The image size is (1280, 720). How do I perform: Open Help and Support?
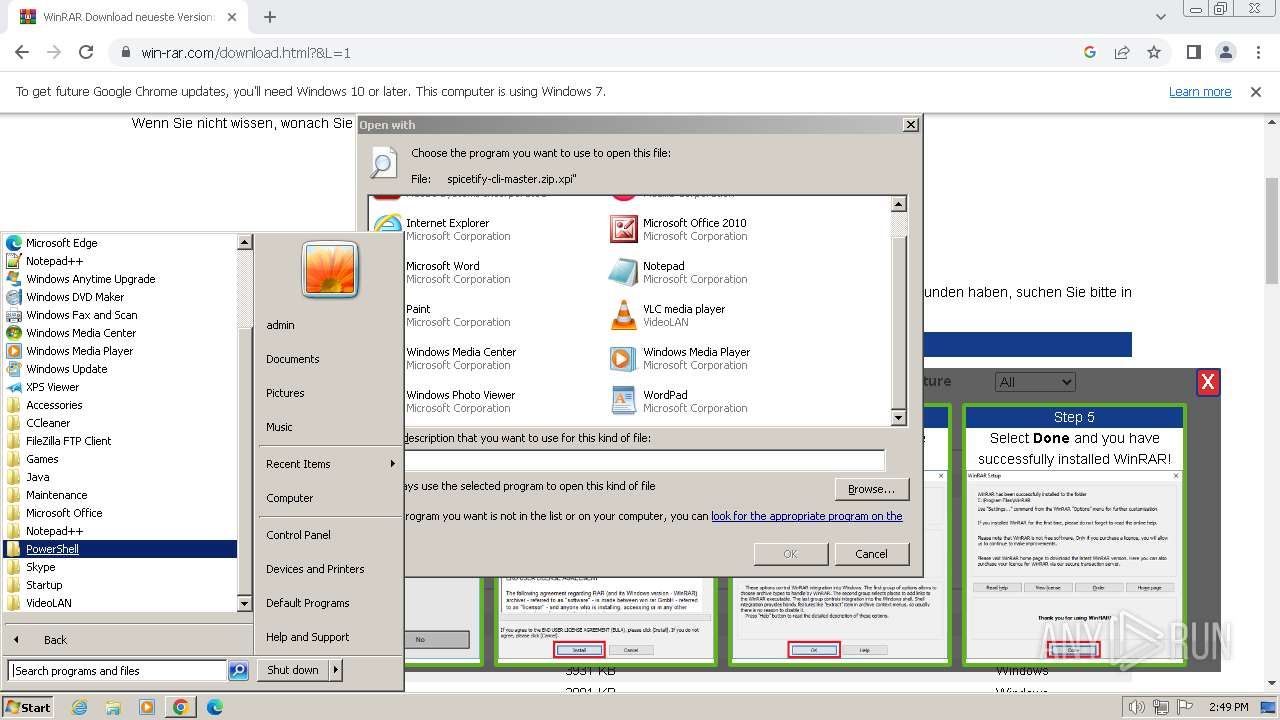[308, 637]
